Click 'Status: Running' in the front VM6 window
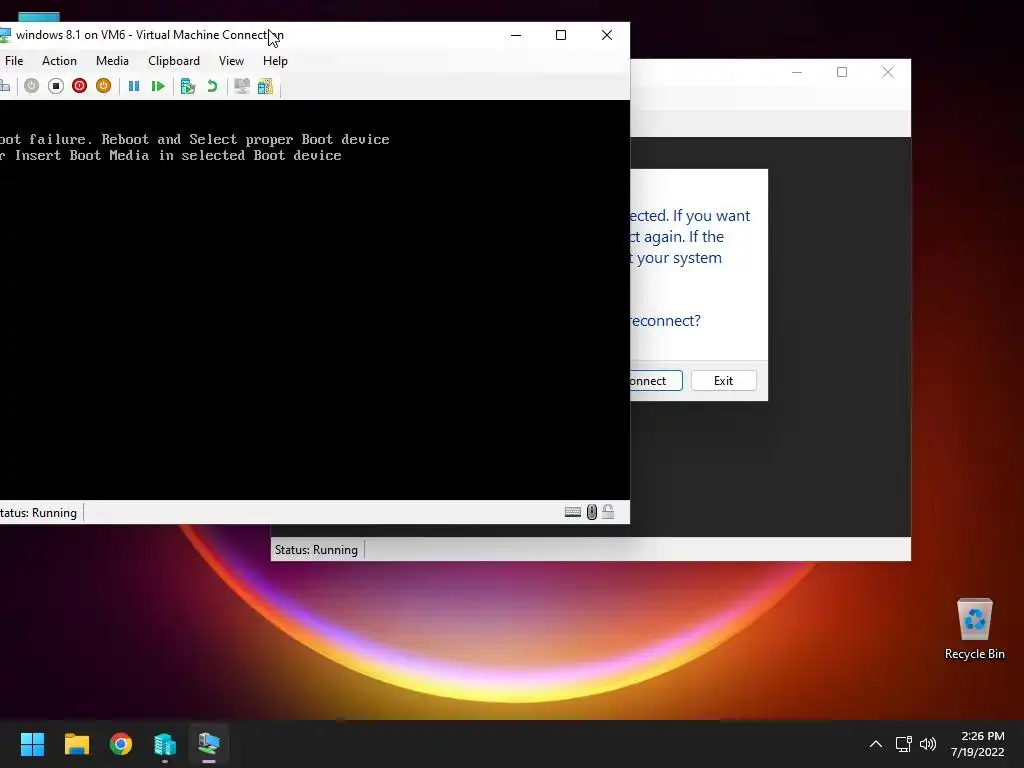 click(39, 513)
